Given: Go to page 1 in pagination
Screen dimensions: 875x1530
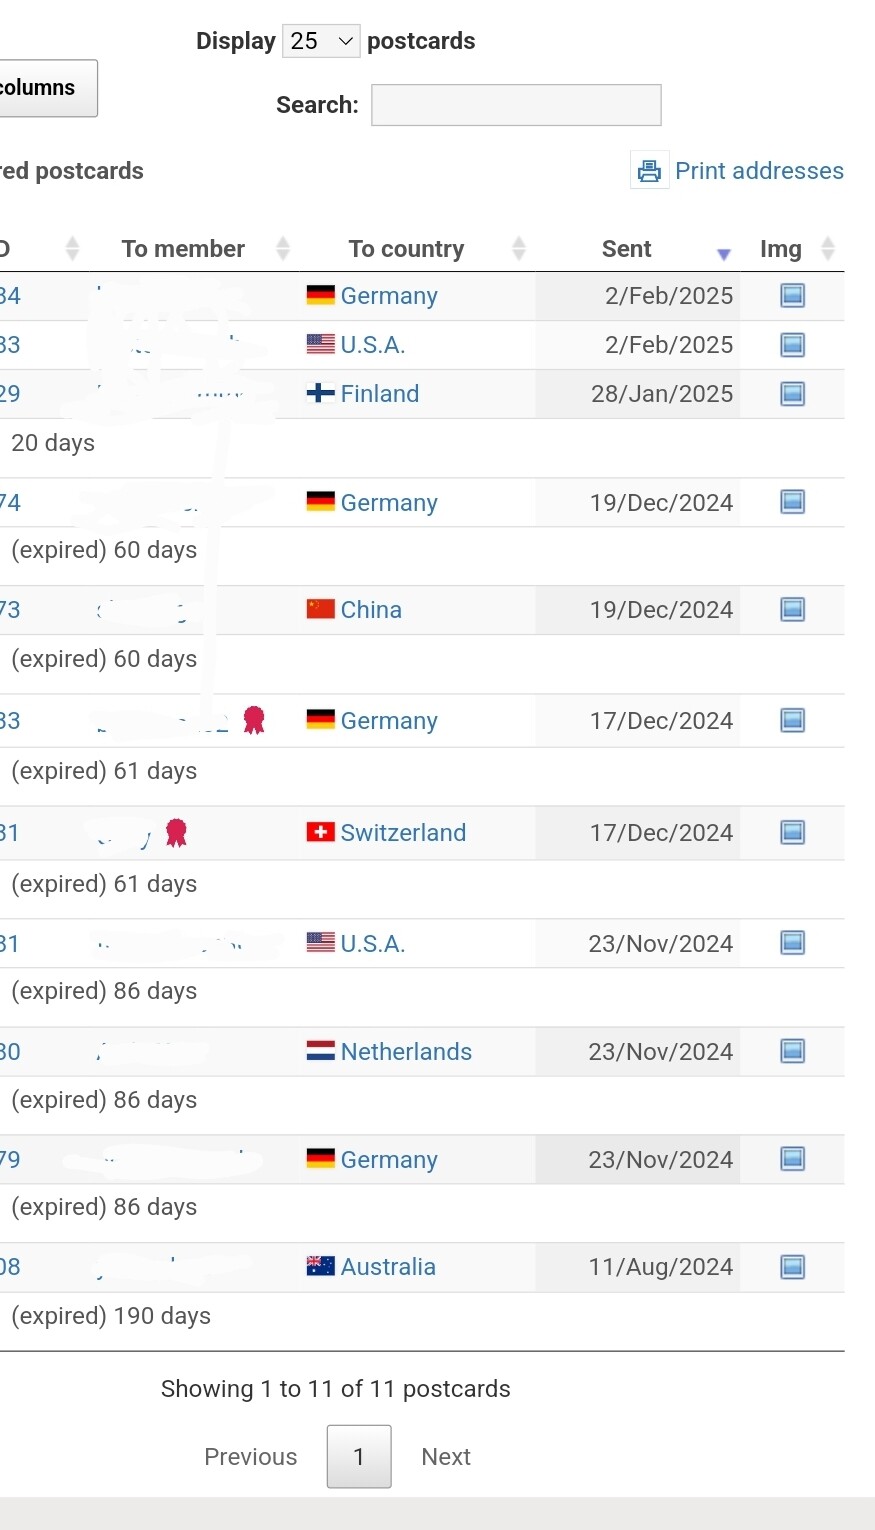Looking at the screenshot, I should click(359, 1457).
